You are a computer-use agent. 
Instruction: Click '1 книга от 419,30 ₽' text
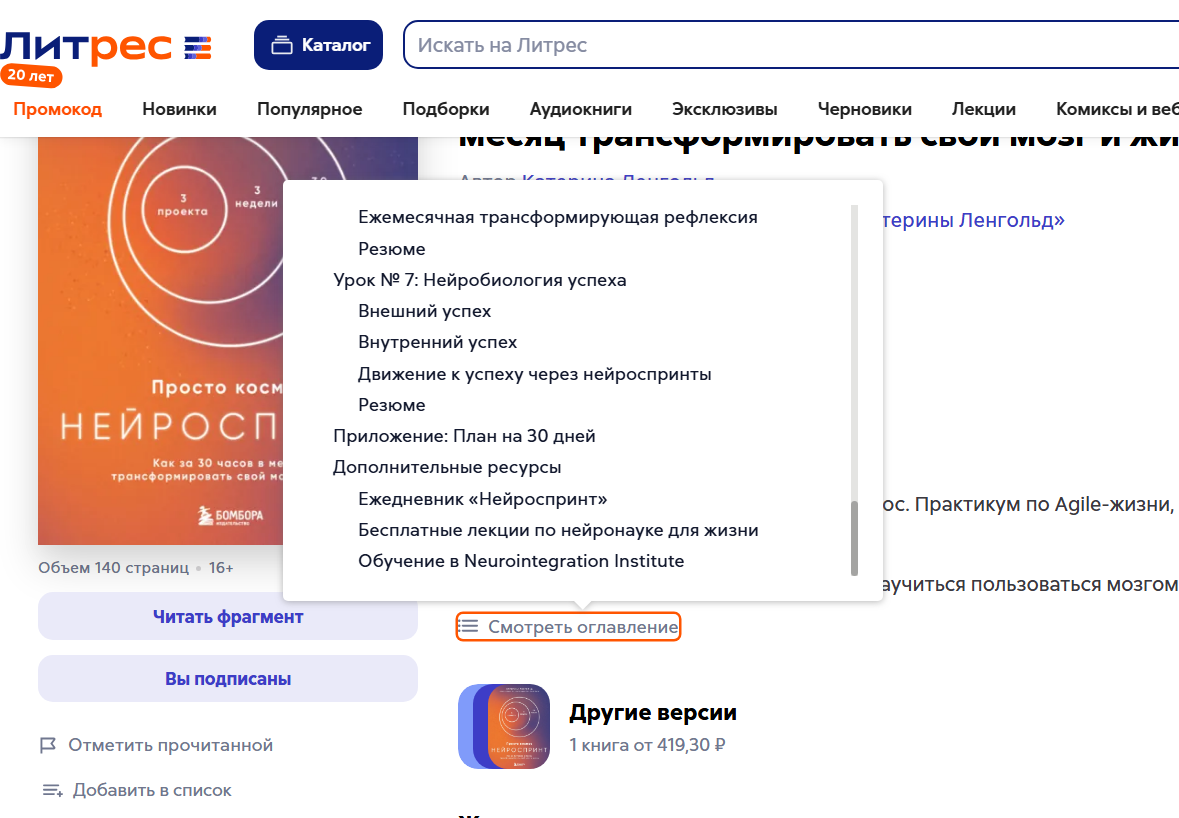(647, 745)
